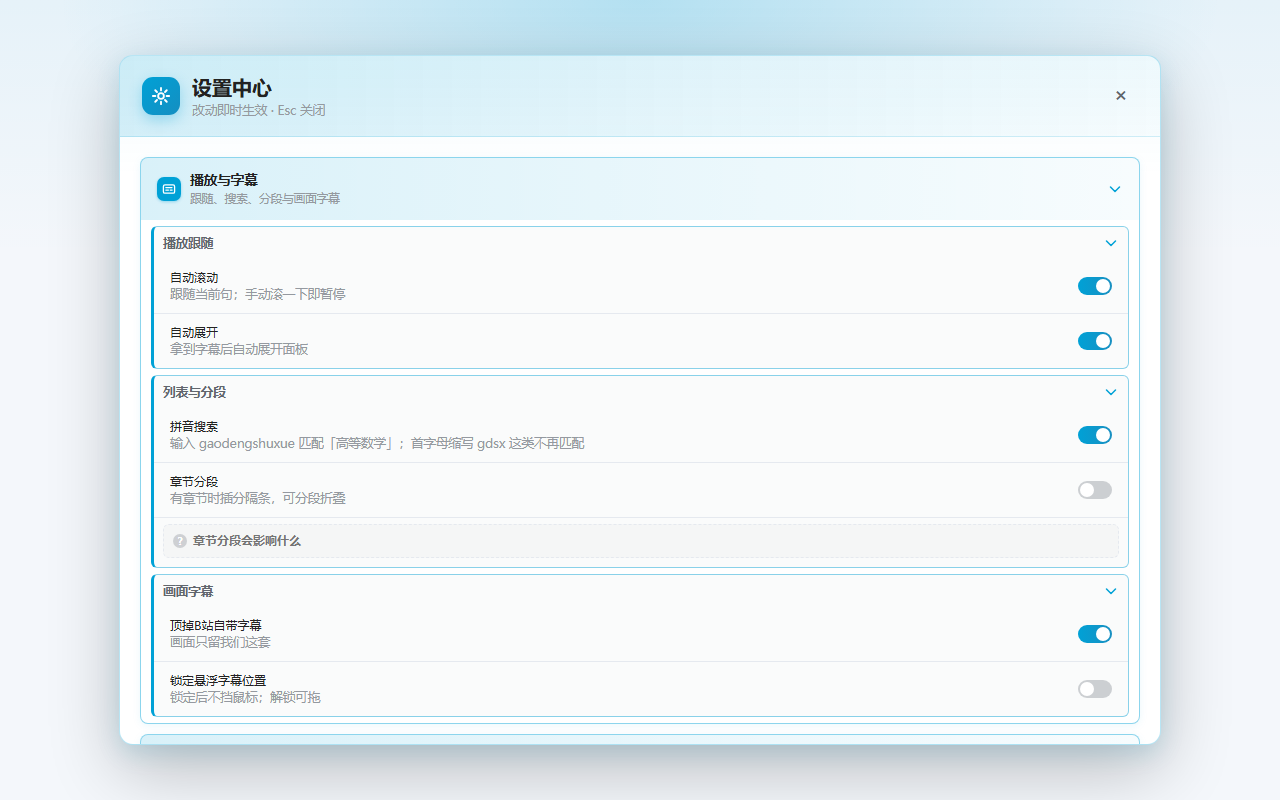Turn off the 自动展开 switch
The width and height of the screenshot is (1280, 800).
coord(1095,341)
